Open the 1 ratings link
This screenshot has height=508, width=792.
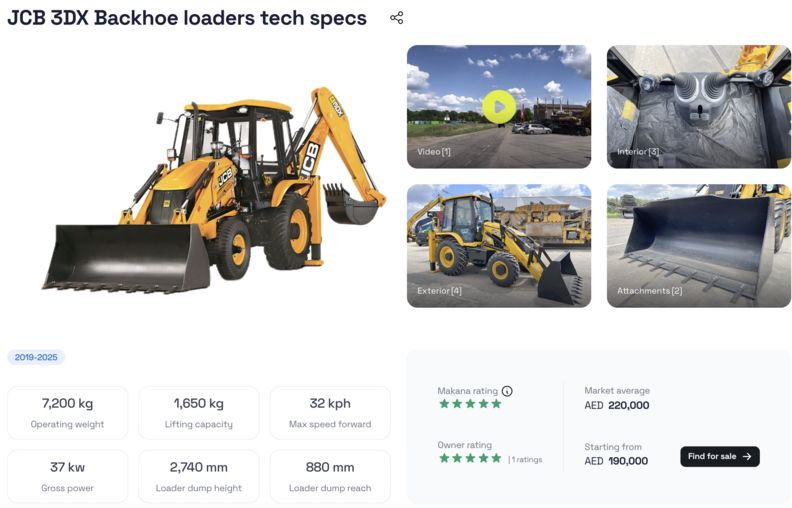[x=526, y=460]
